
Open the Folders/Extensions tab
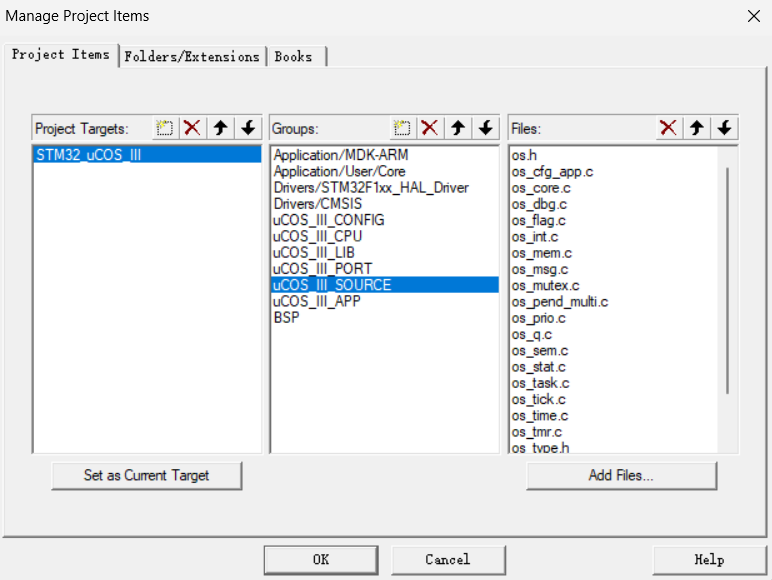coord(192,57)
